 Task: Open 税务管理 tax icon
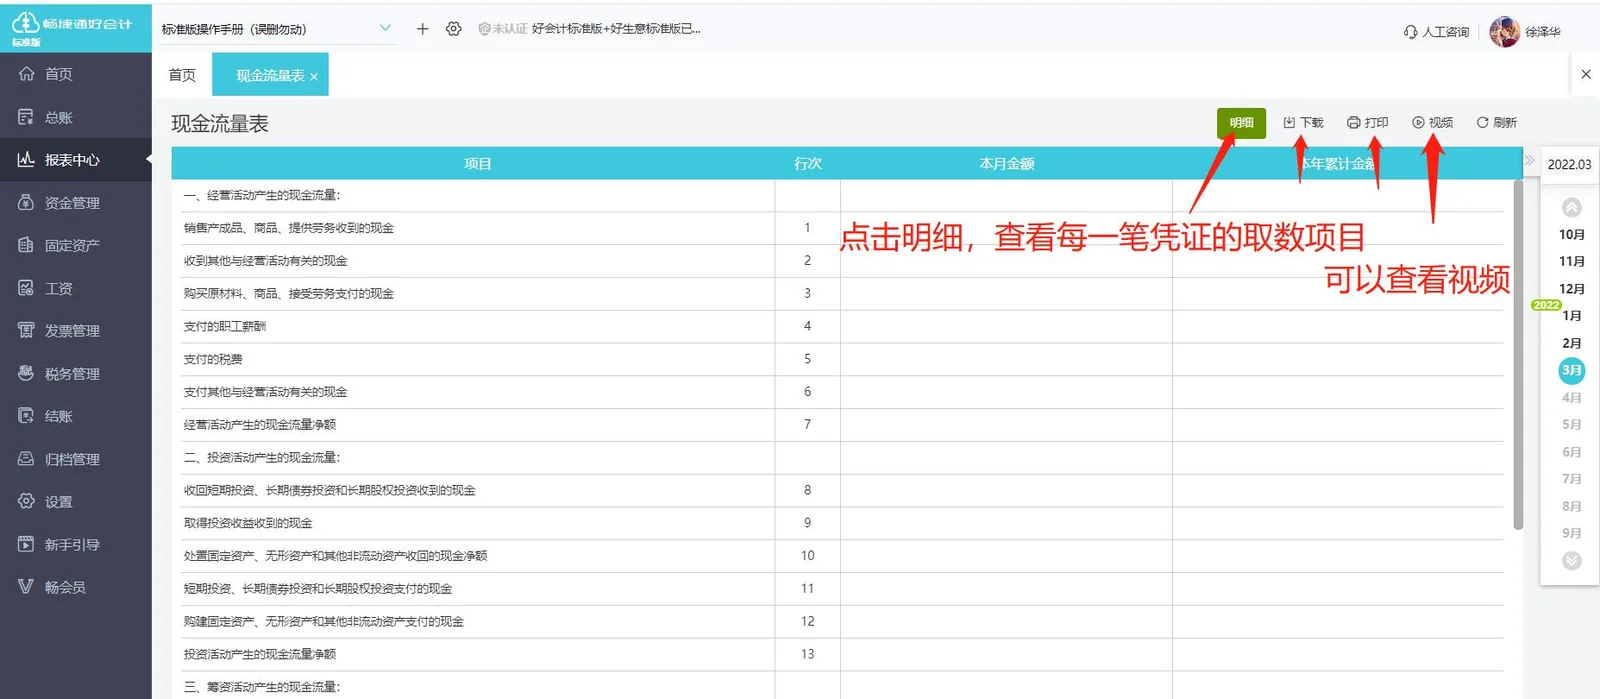(x=26, y=373)
